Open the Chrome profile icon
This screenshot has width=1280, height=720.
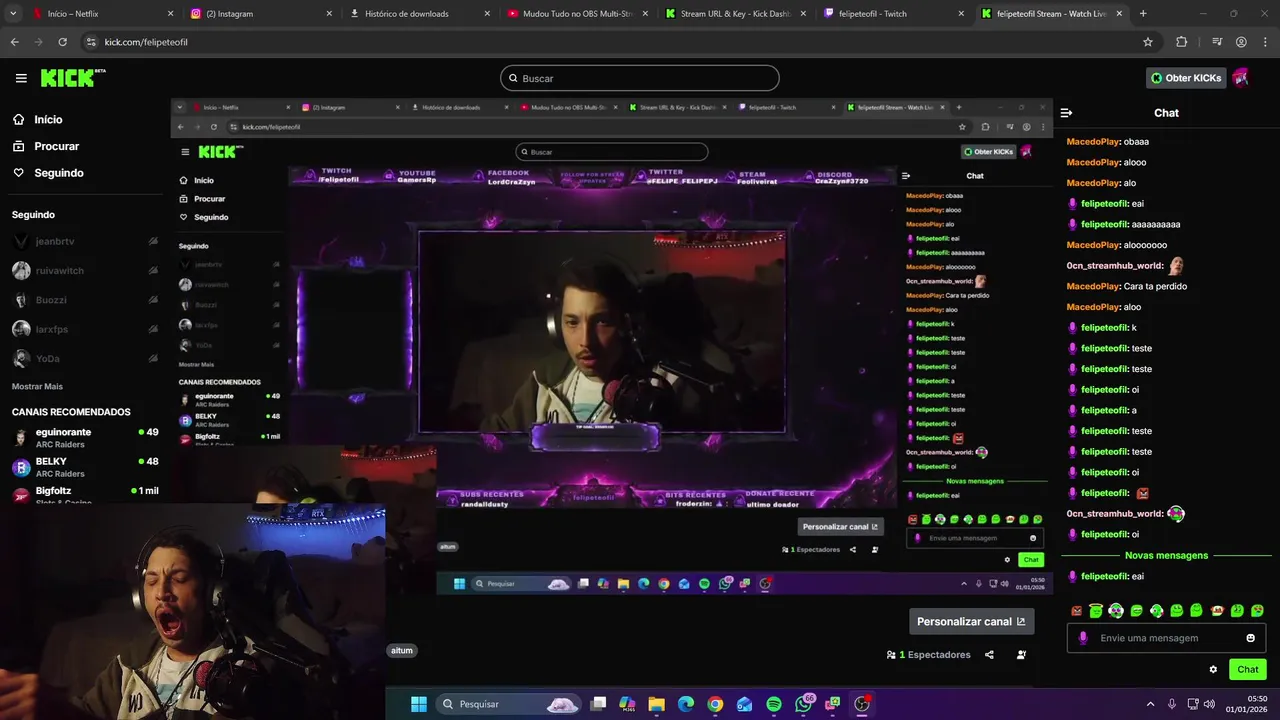(1241, 42)
